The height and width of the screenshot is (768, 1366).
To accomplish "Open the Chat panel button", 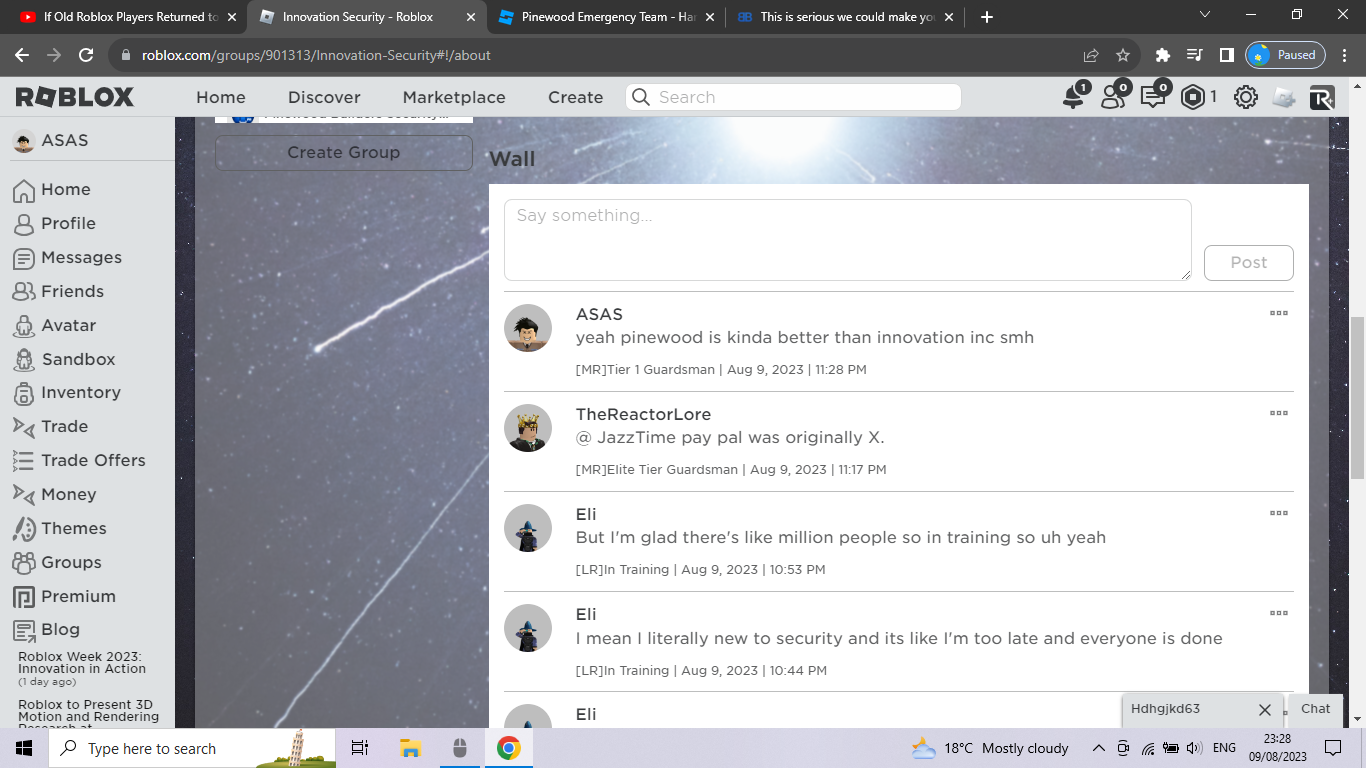I will (1315, 709).
